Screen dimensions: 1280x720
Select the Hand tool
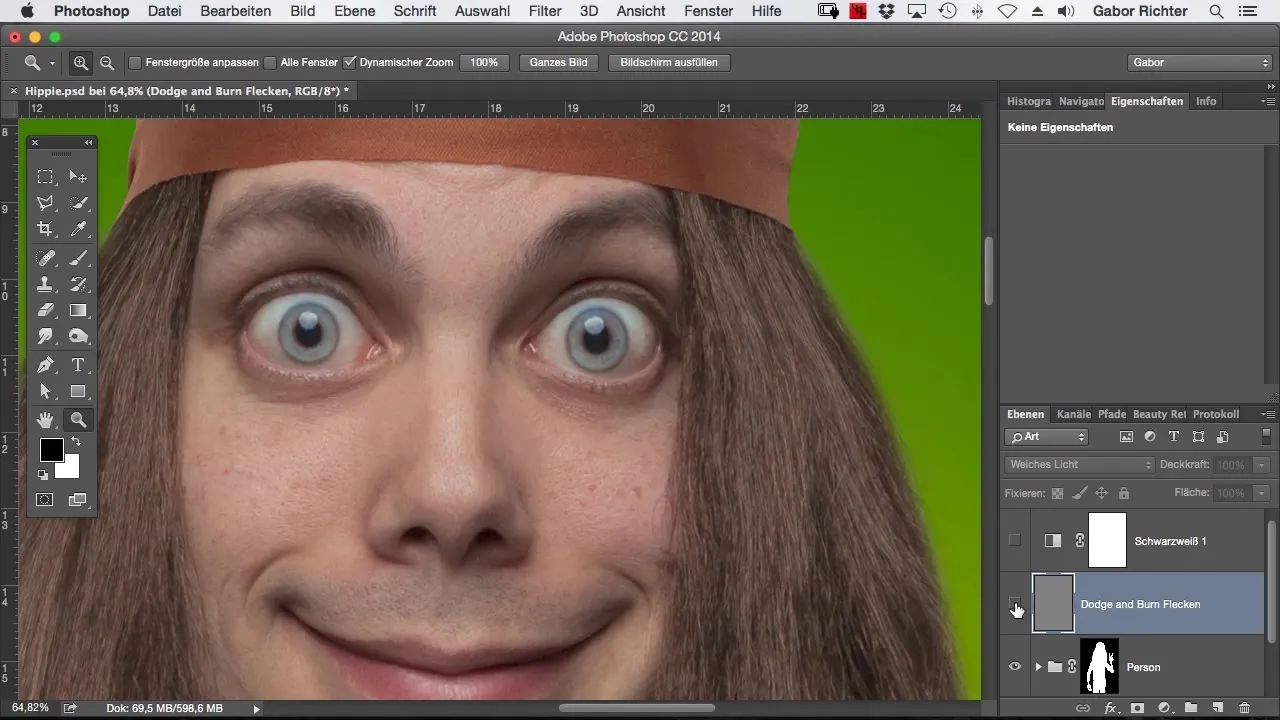45,420
